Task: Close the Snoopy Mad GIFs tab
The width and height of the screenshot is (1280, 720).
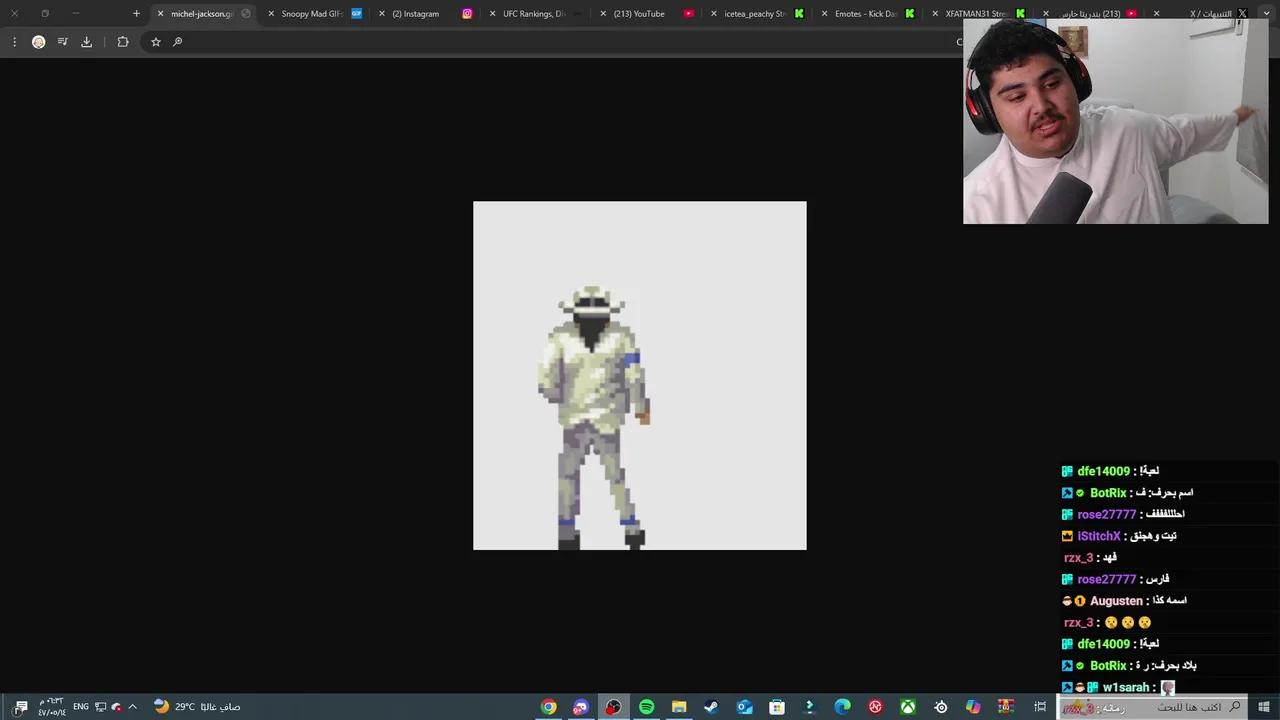Action: [270, 14]
